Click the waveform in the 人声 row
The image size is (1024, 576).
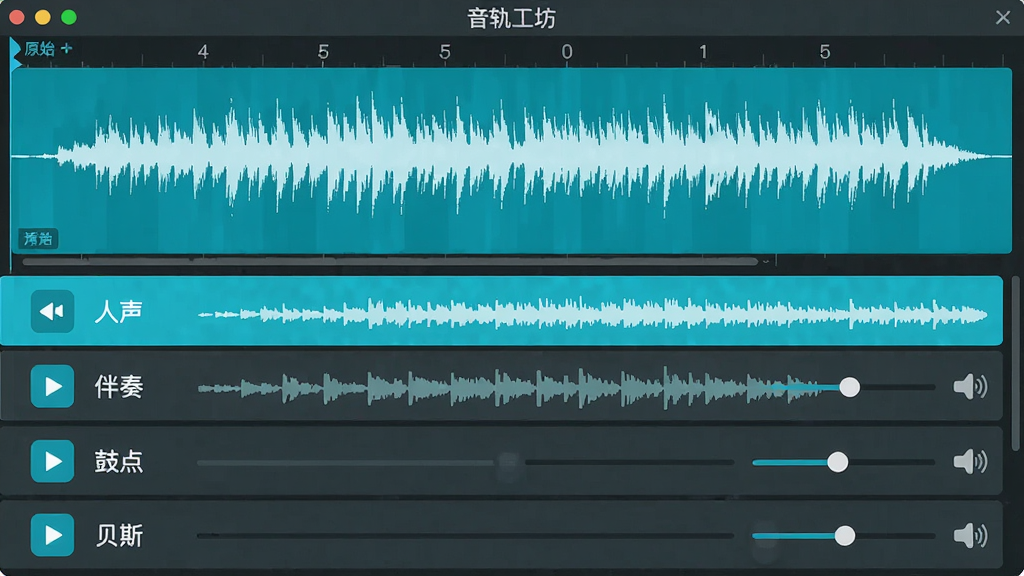point(592,314)
